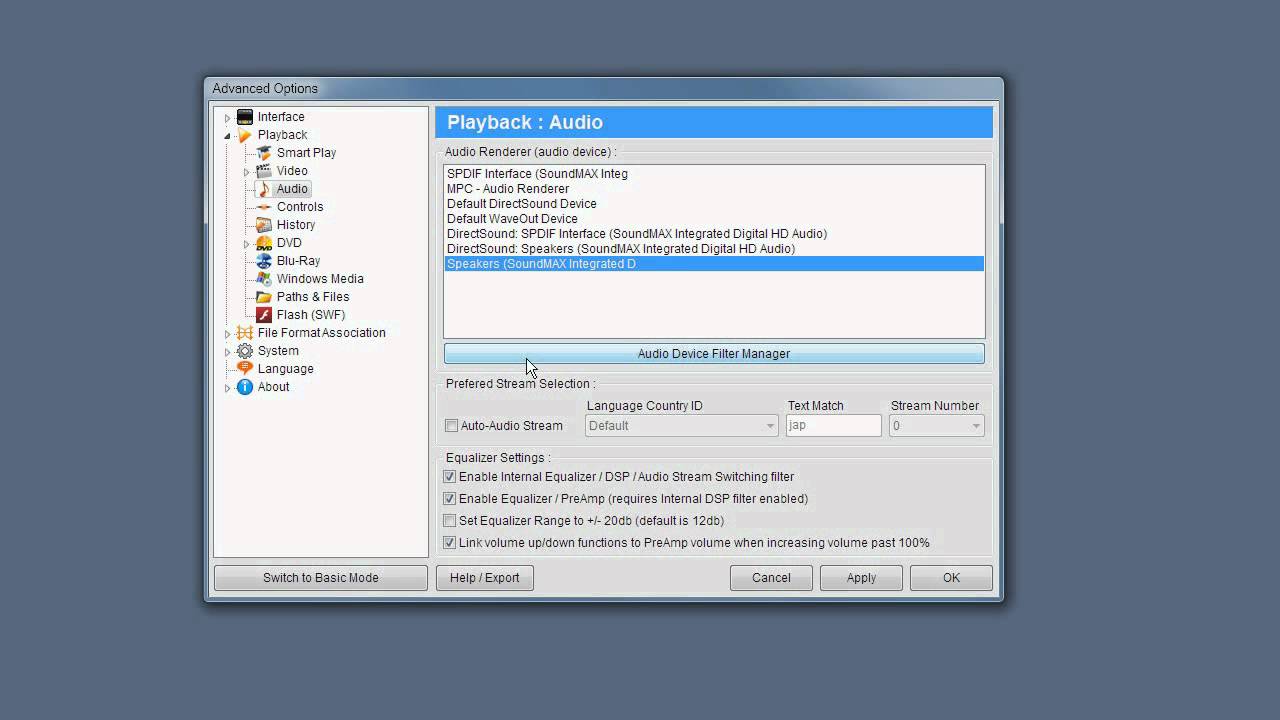Click the OK button
This screenshot has height=720, width=1280.
[951, 578]
